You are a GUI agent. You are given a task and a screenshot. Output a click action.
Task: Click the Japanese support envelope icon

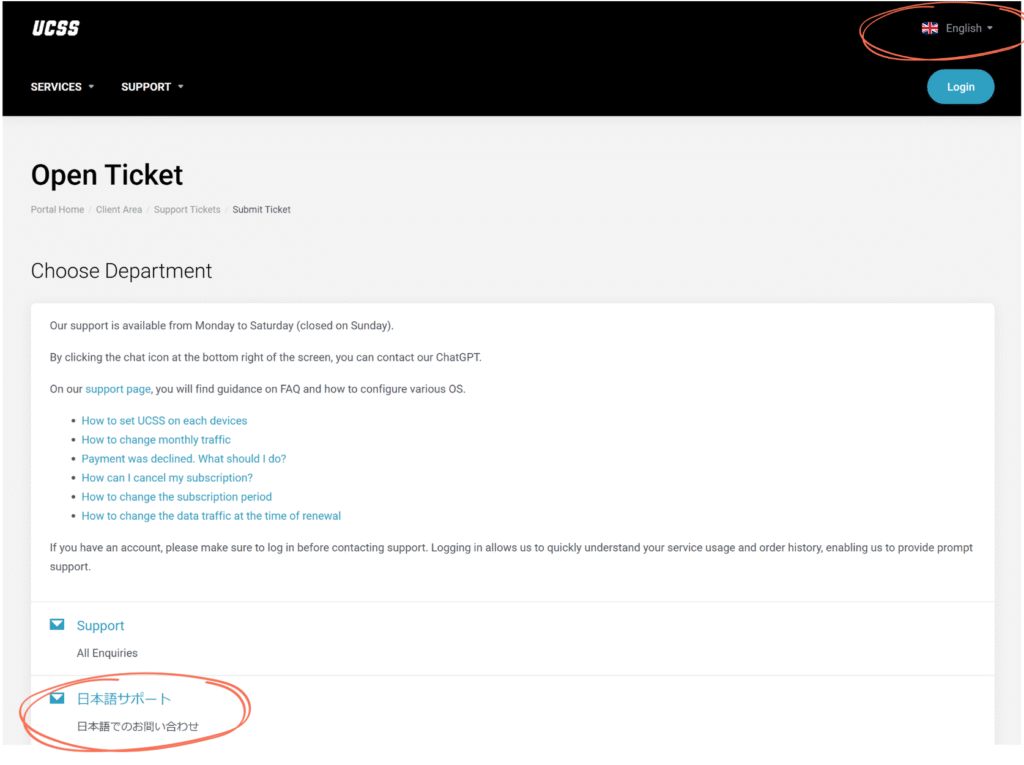click(57, 698)
